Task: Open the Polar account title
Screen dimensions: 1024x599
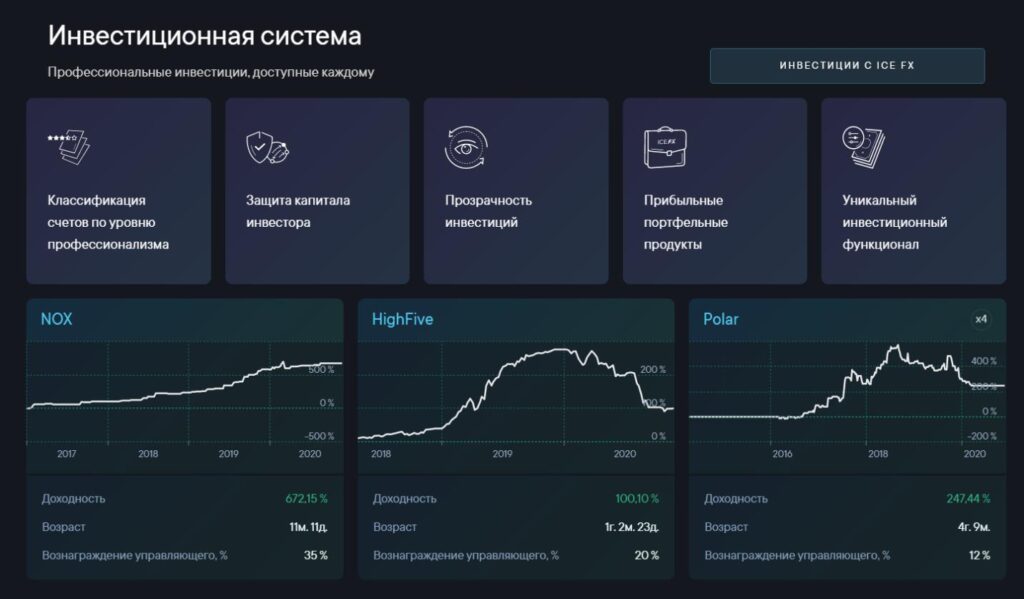Action: [x=721, y=319]
